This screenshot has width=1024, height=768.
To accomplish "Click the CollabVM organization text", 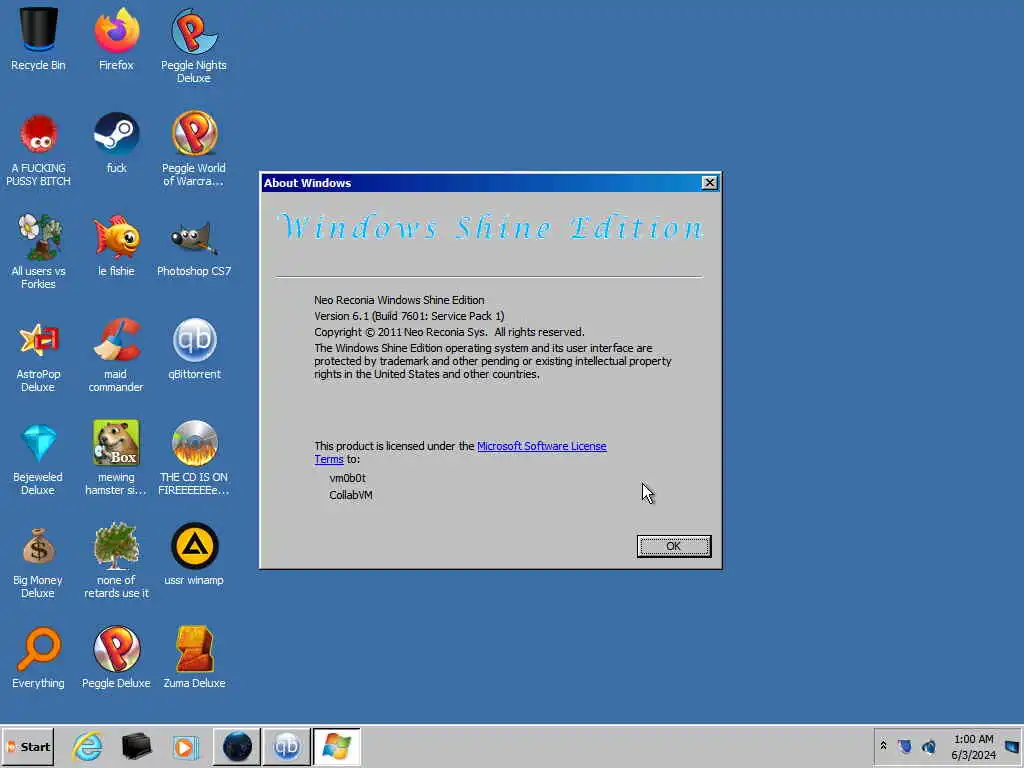I will [351, 495].
